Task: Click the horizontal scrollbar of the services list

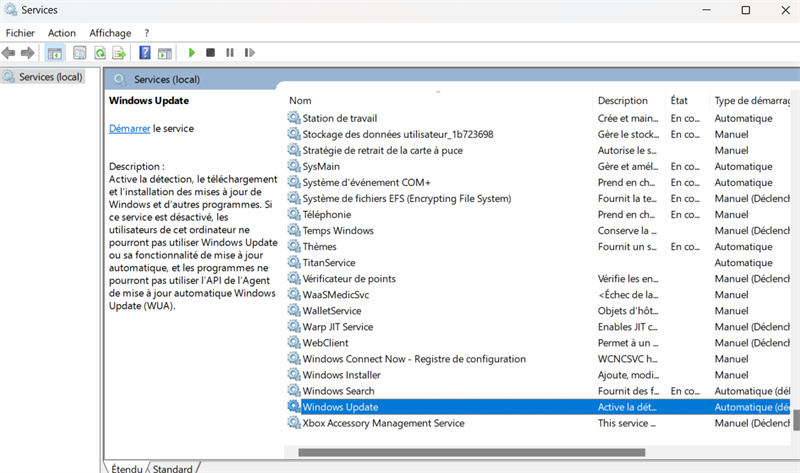Action: pos(471,452)
